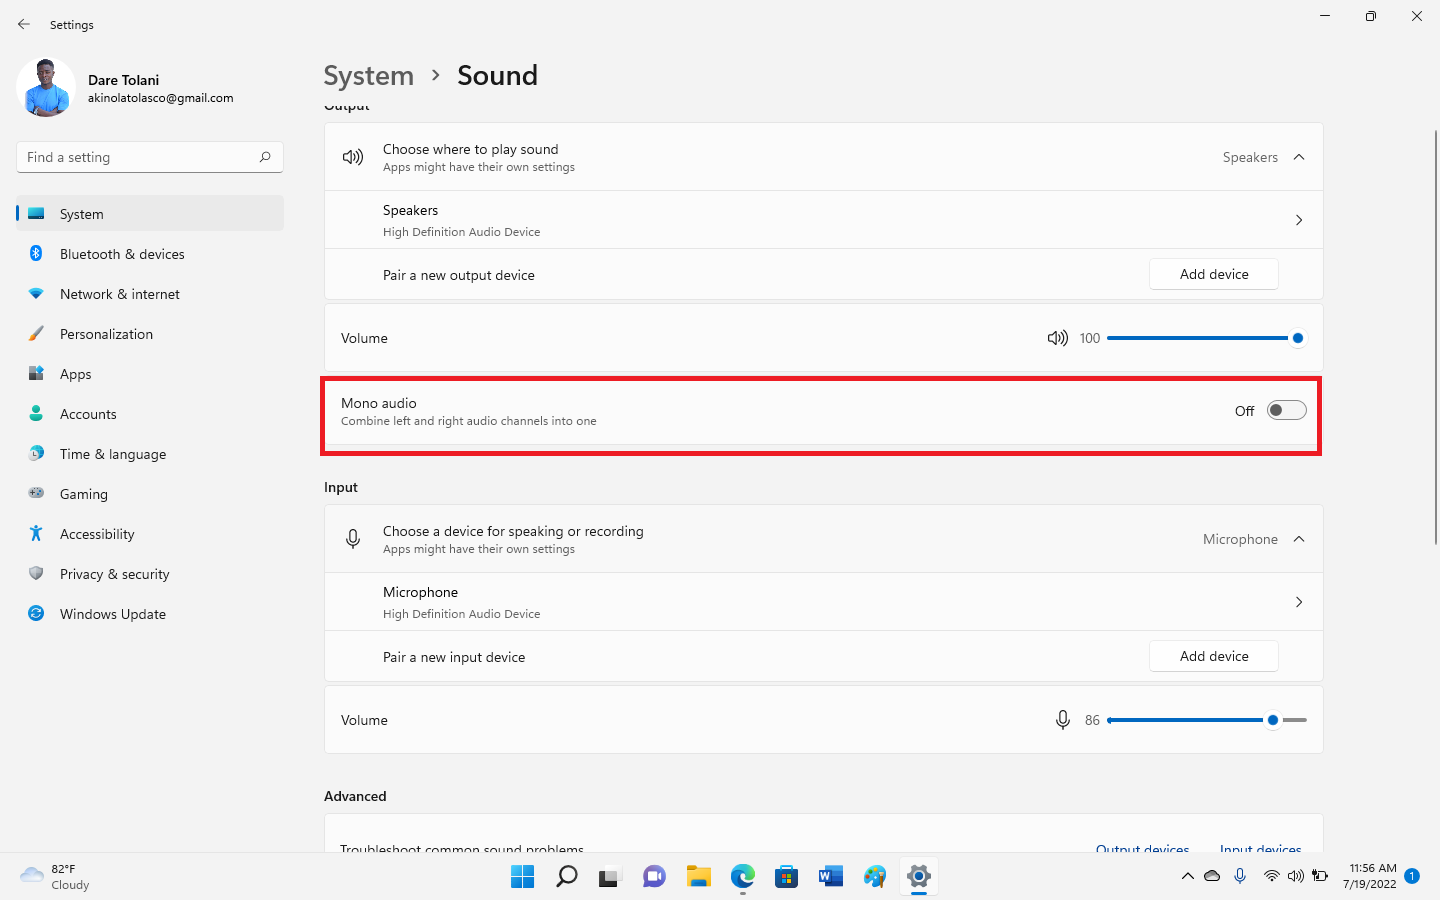Click the microphone tray icon

coord(1240,876)
